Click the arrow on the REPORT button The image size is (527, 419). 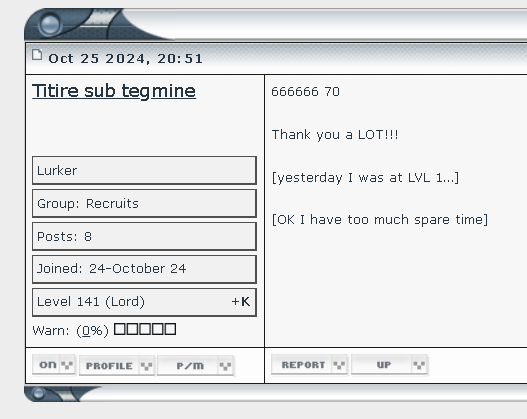(x=339, y=365)
